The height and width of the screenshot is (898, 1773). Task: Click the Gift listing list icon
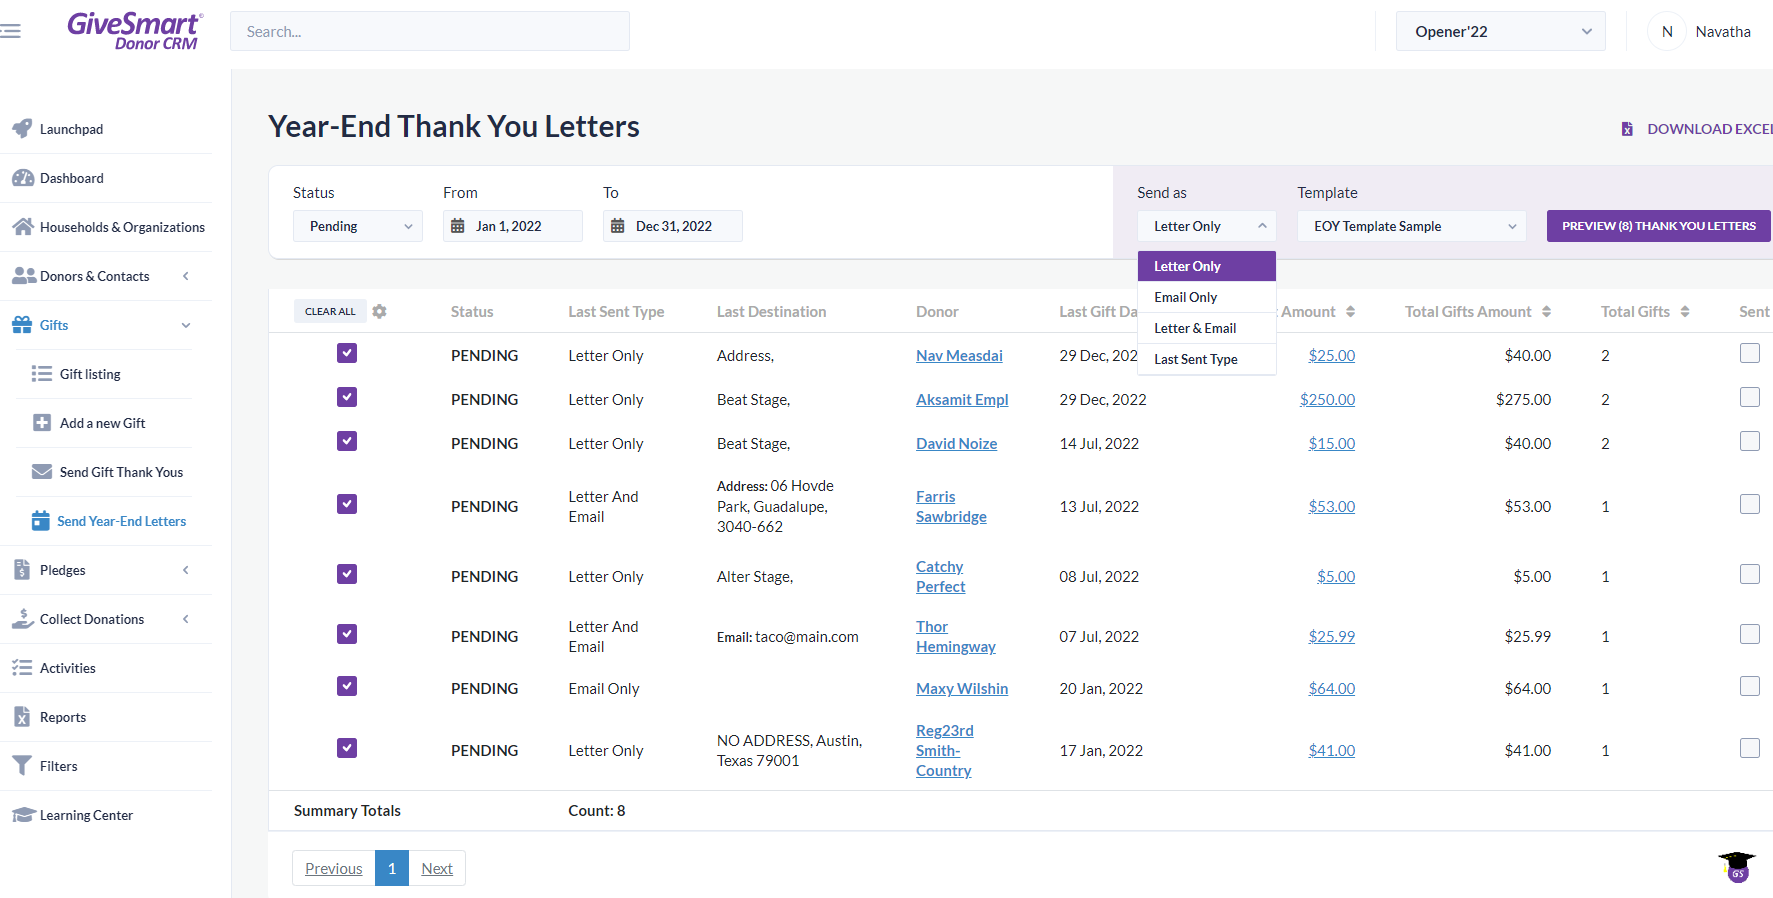click(x=42, y=374)
